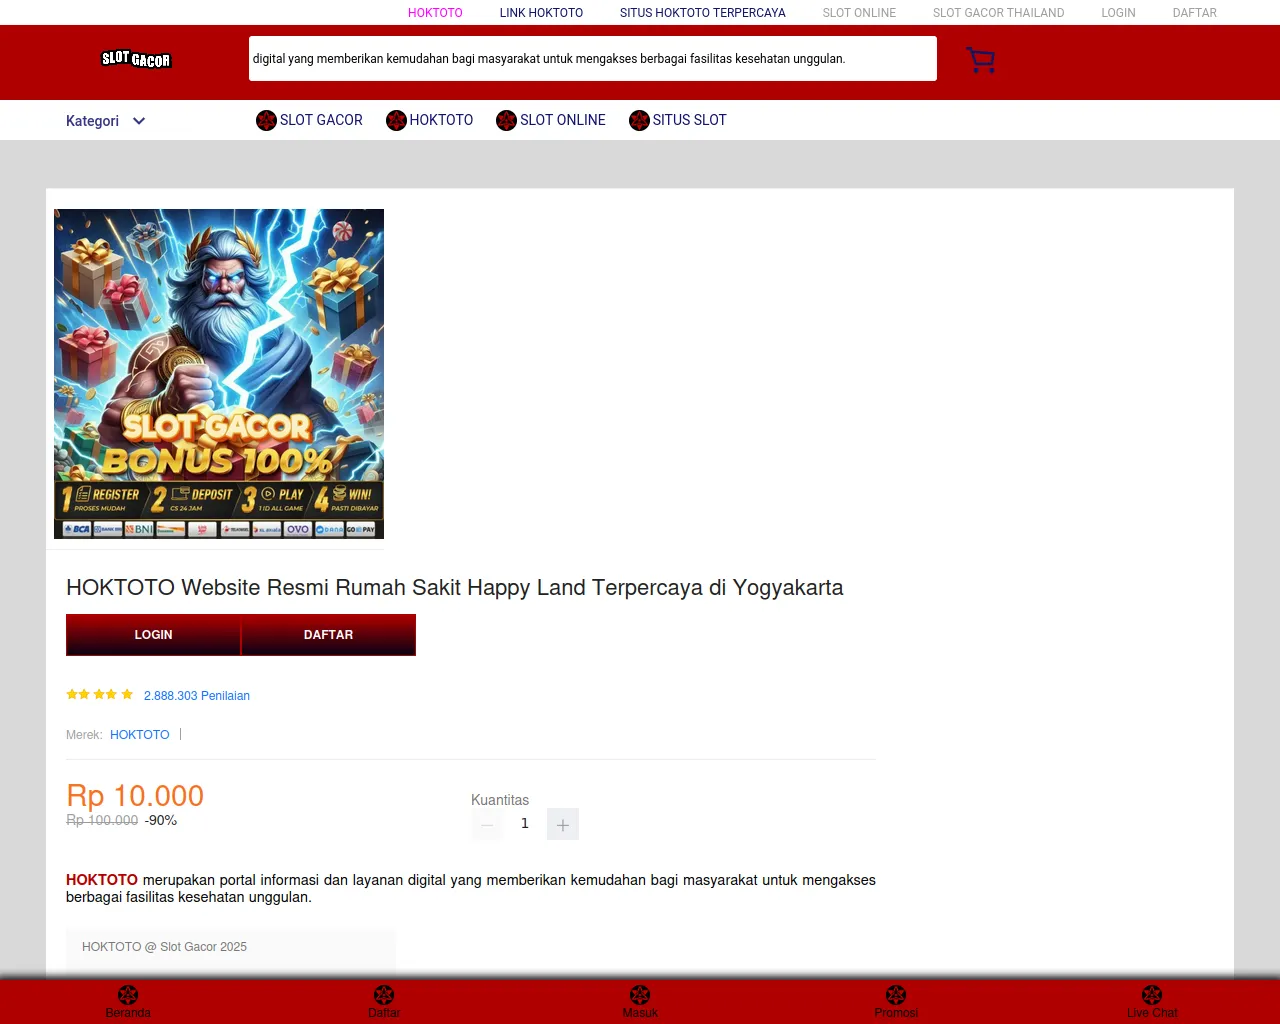The width and height of the screenshot is (1280, 1024).
Task: Tap the Beranda icon in bottom bar
Action: point(128,995)
